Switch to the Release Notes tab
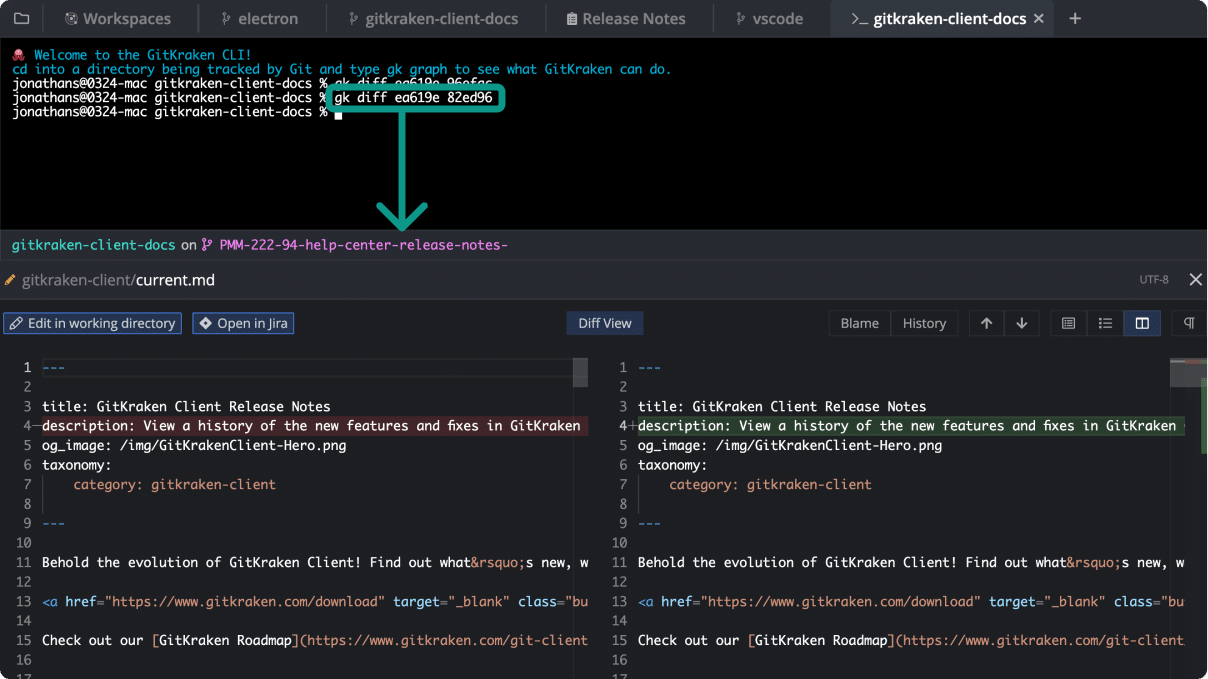 (626, 19)
